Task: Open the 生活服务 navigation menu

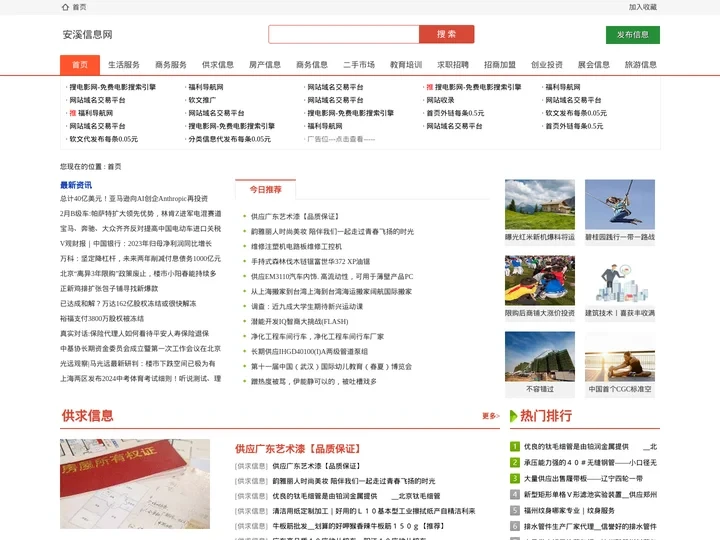Action: click(x=124, y=65)
